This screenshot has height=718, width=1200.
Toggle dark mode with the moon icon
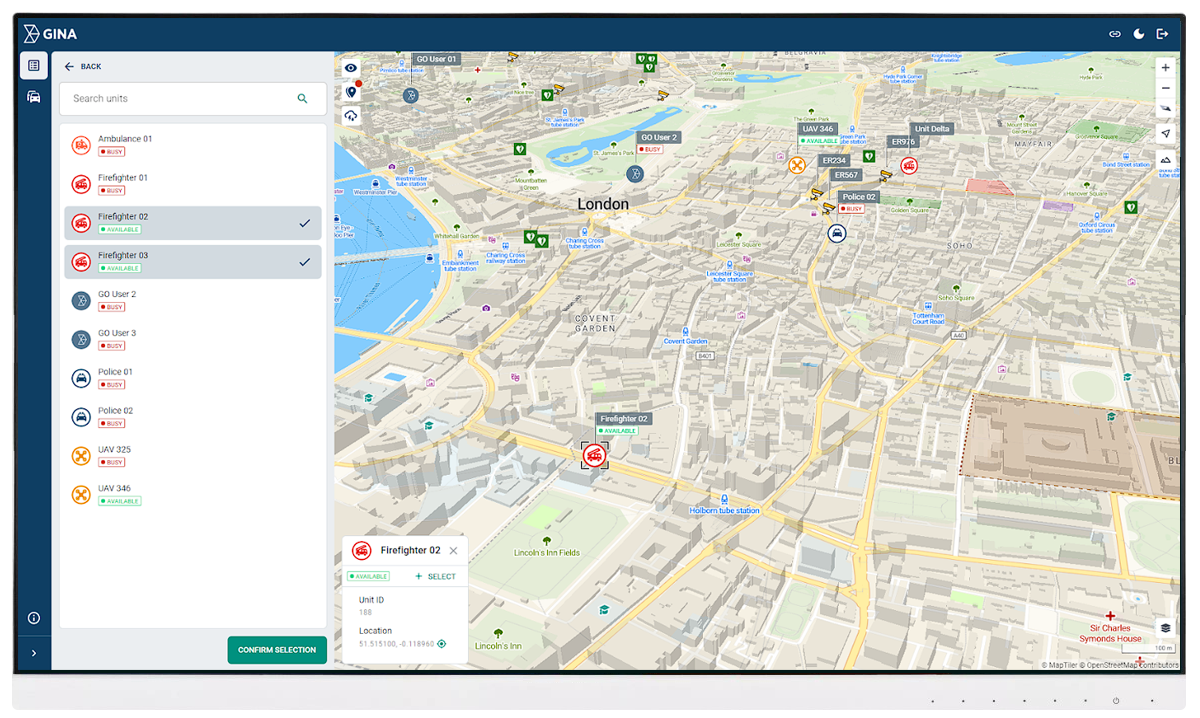1138,33
